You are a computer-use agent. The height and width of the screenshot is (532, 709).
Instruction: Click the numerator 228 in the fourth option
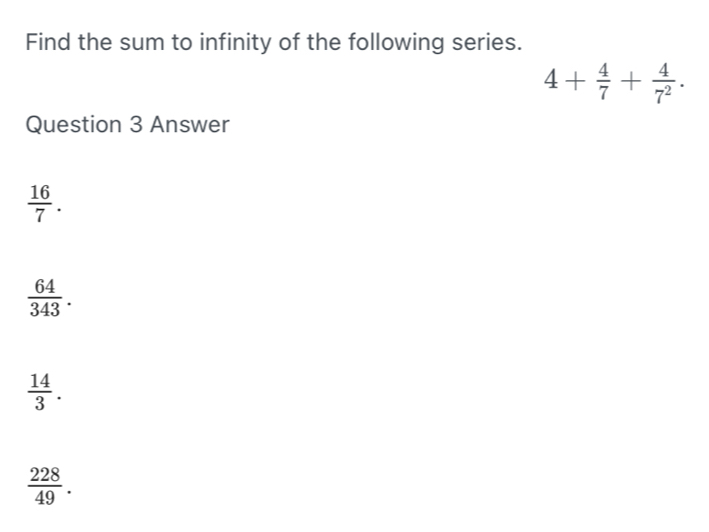pyautogui.click(x=46, y=474)
